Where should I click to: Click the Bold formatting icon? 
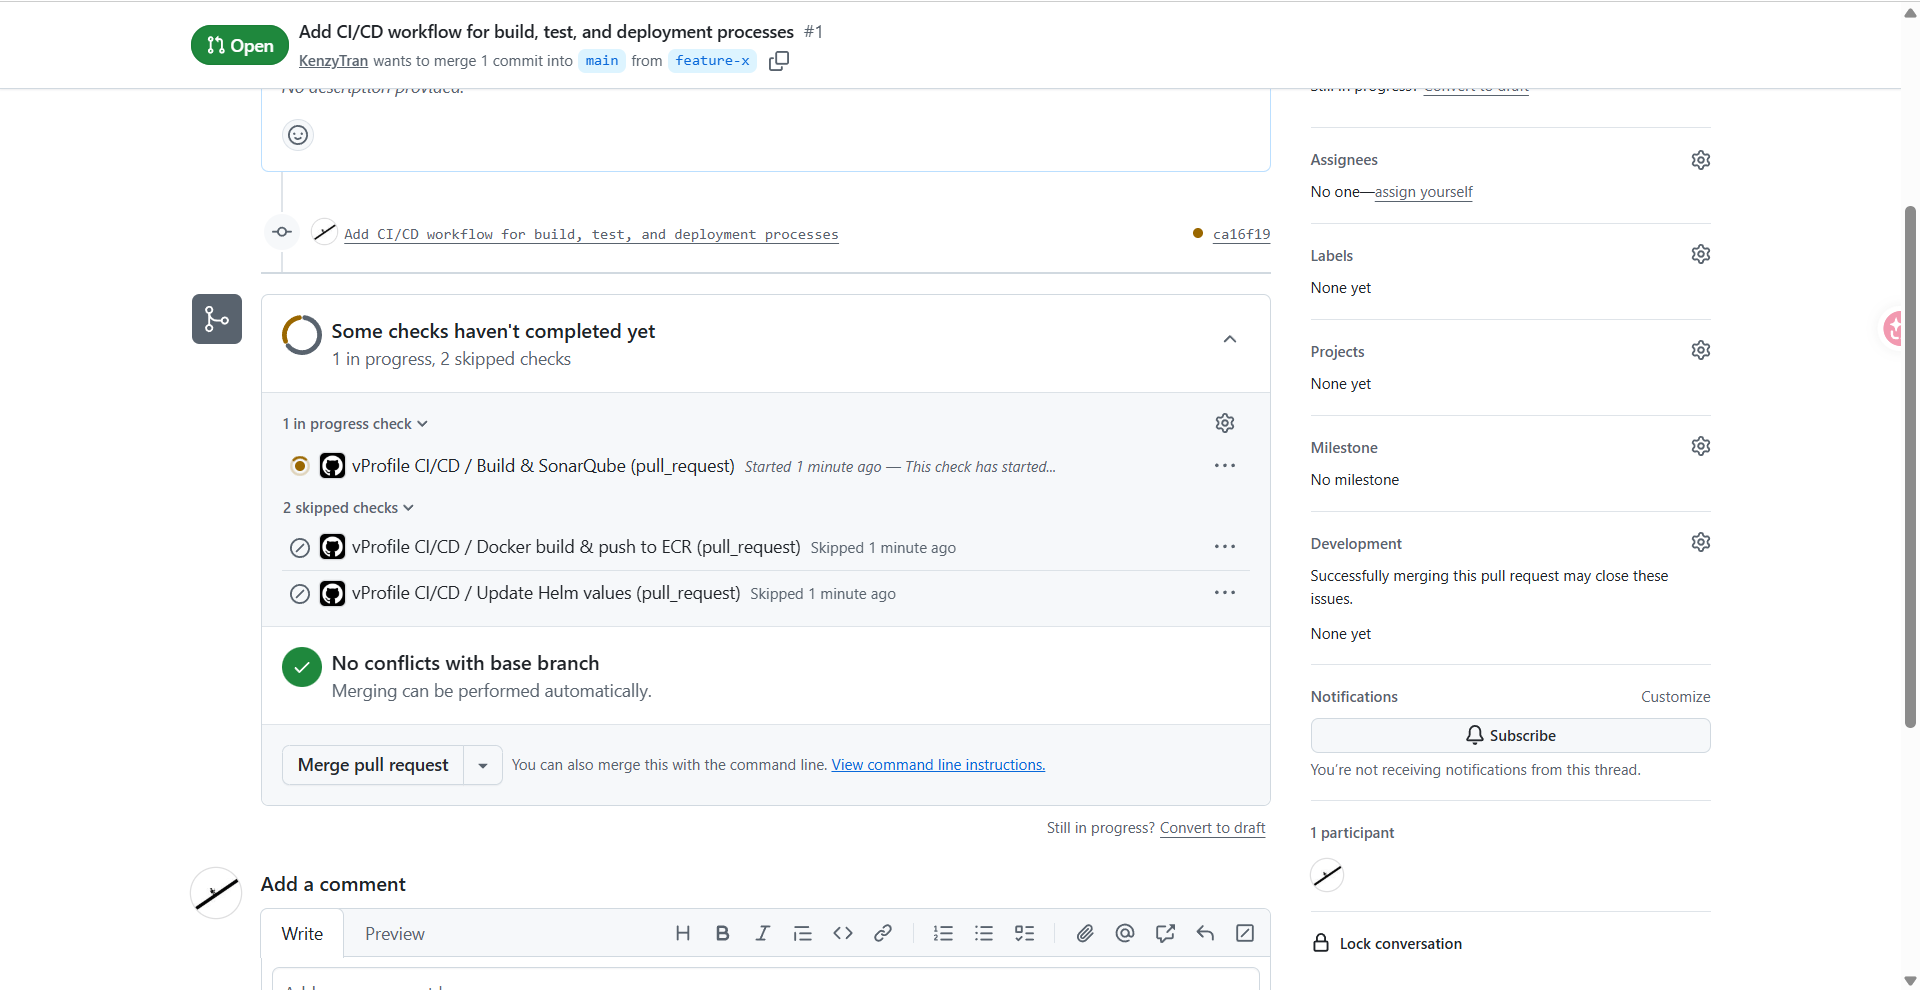tap(722, 933)
